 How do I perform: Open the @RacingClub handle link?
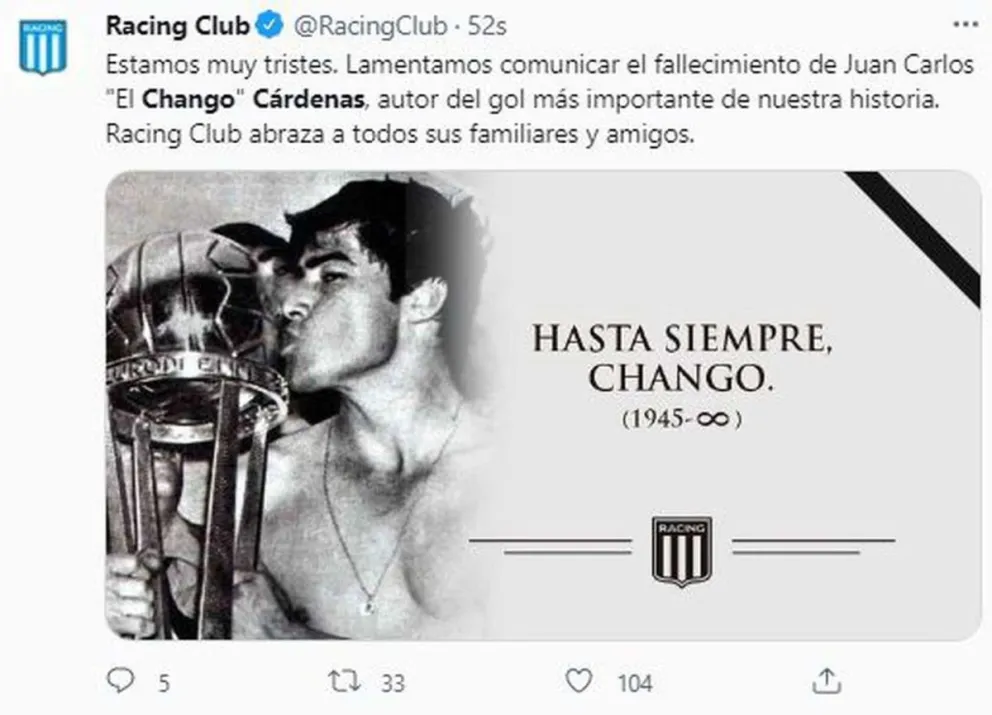tap(371, 26)
